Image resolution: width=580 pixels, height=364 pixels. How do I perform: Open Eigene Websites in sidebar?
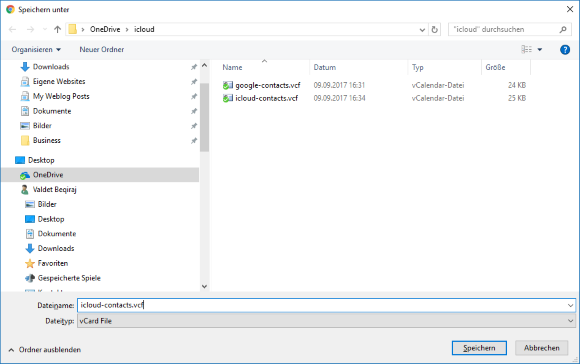click(x=59, y=81)
